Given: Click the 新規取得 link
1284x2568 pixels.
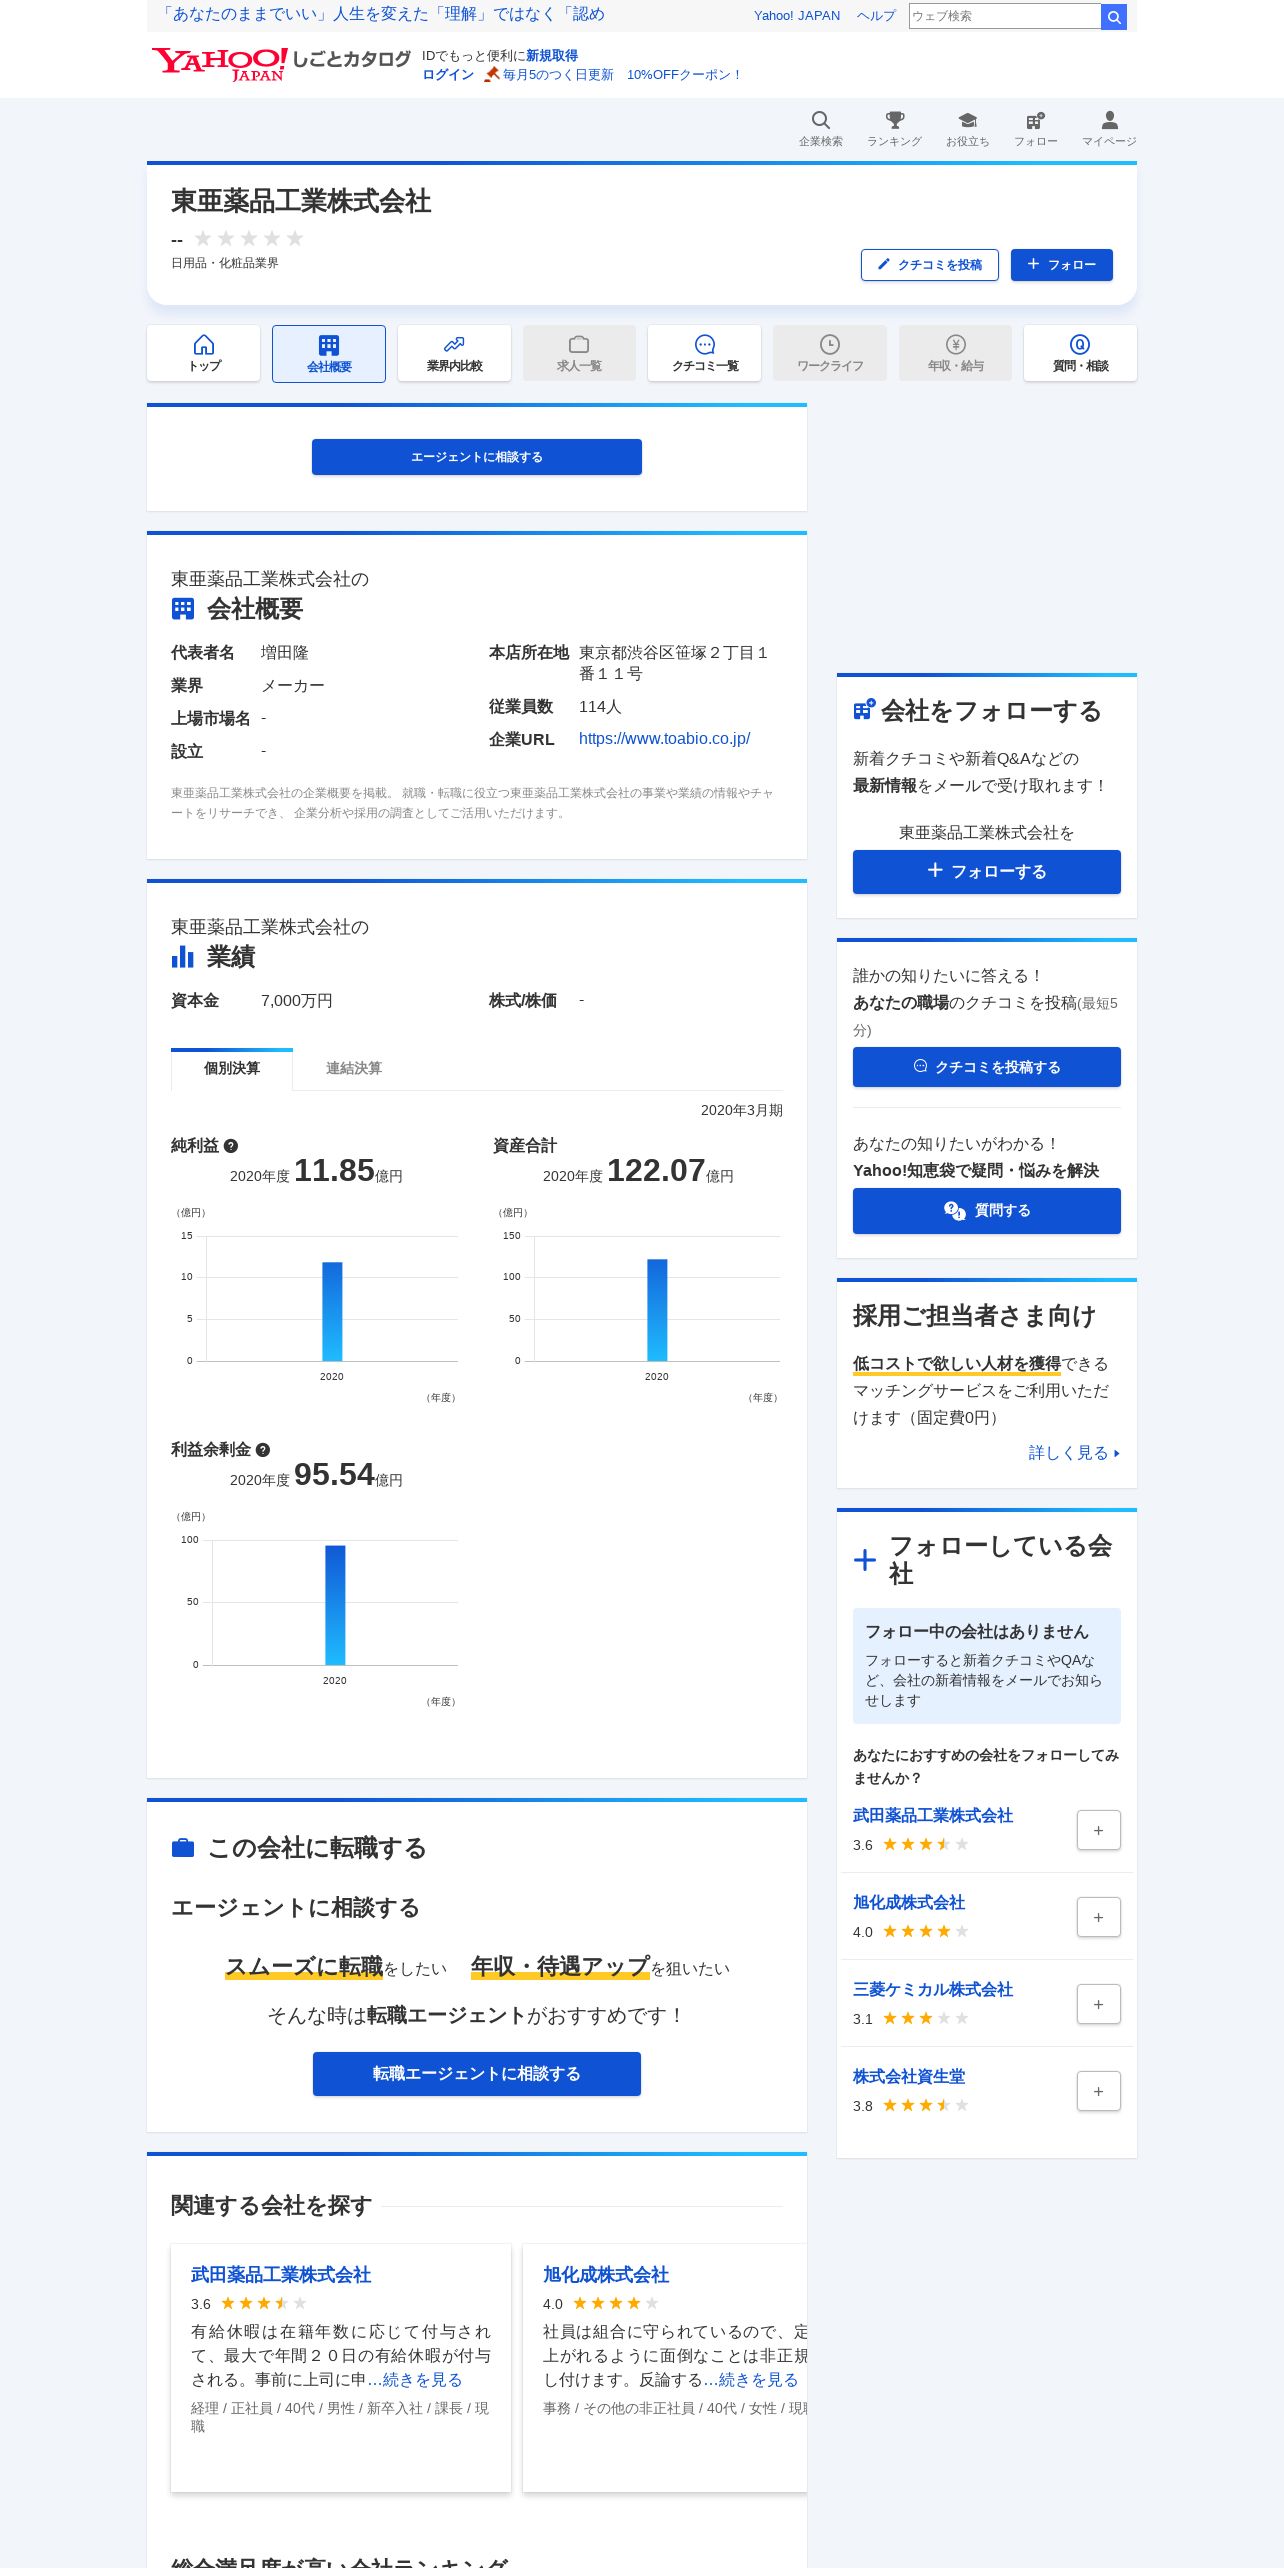Looking at the screenshot, I should pyautogui.click(x=552, y=56).
